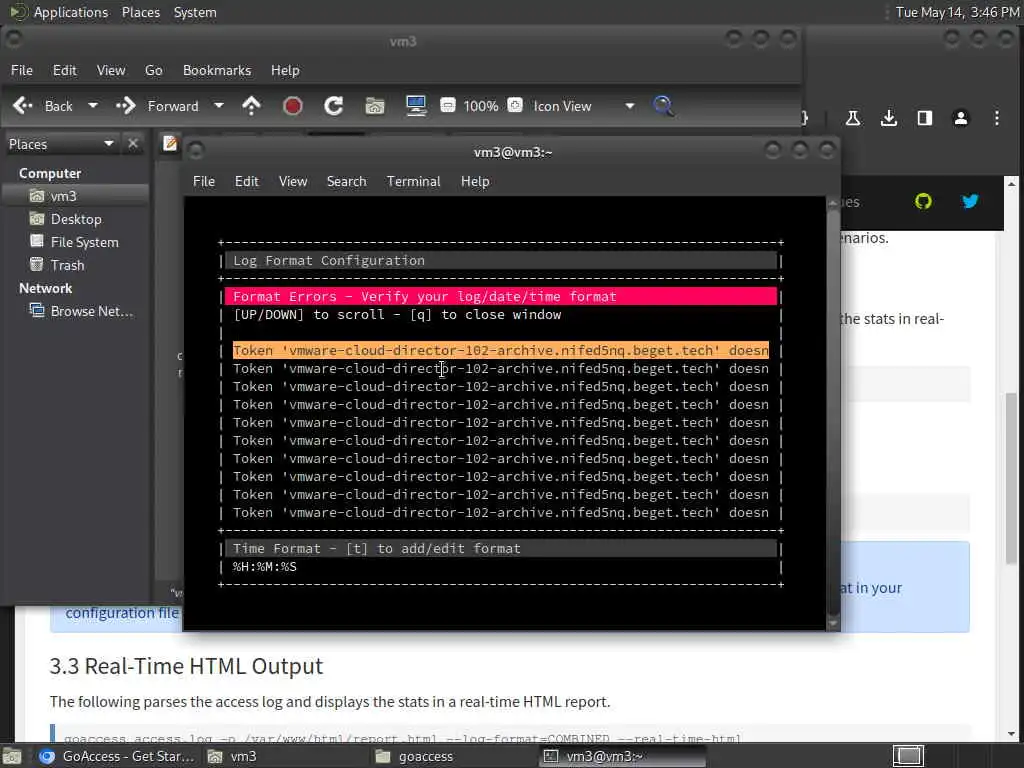Open the Places side pane dropdown

(61, 144)
